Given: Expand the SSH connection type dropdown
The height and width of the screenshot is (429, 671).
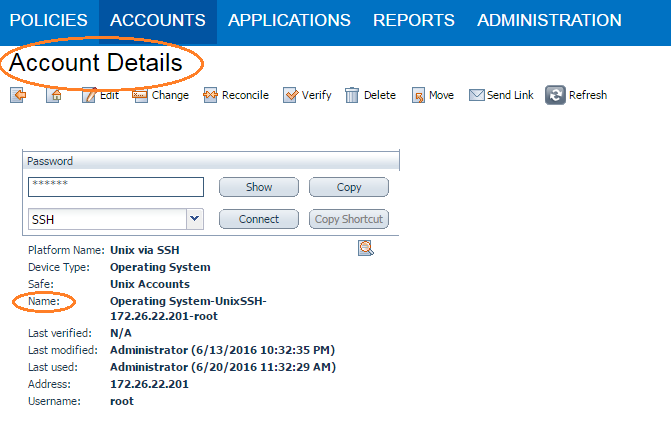Looking at the screenshot, I should pos(194,219).
